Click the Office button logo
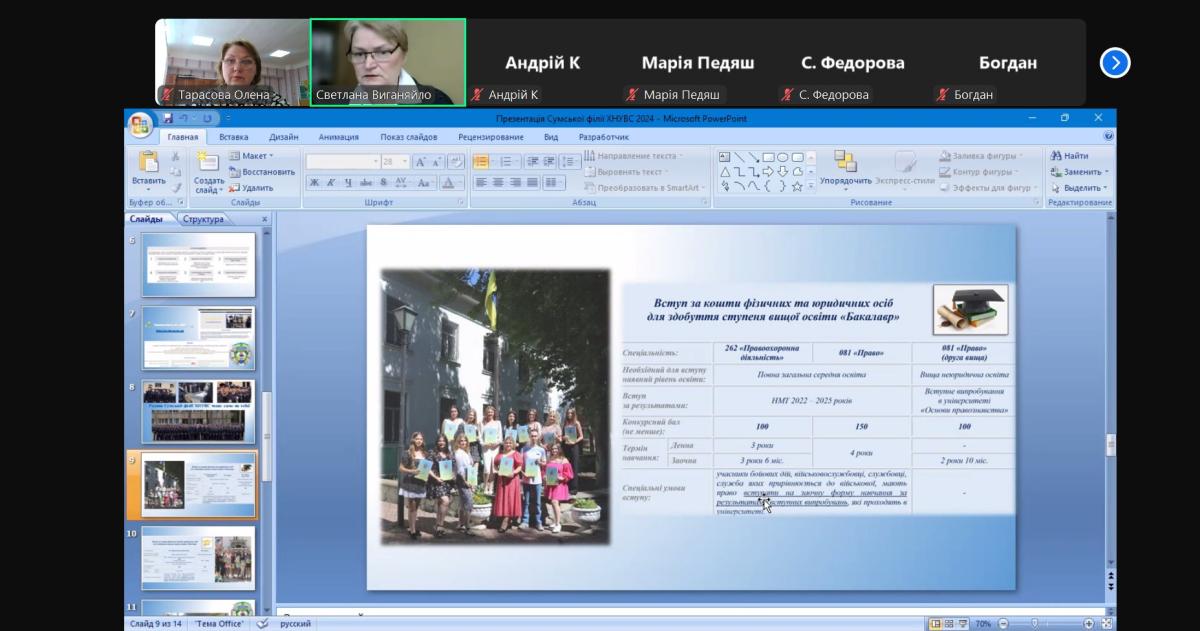 pos(139,123)
